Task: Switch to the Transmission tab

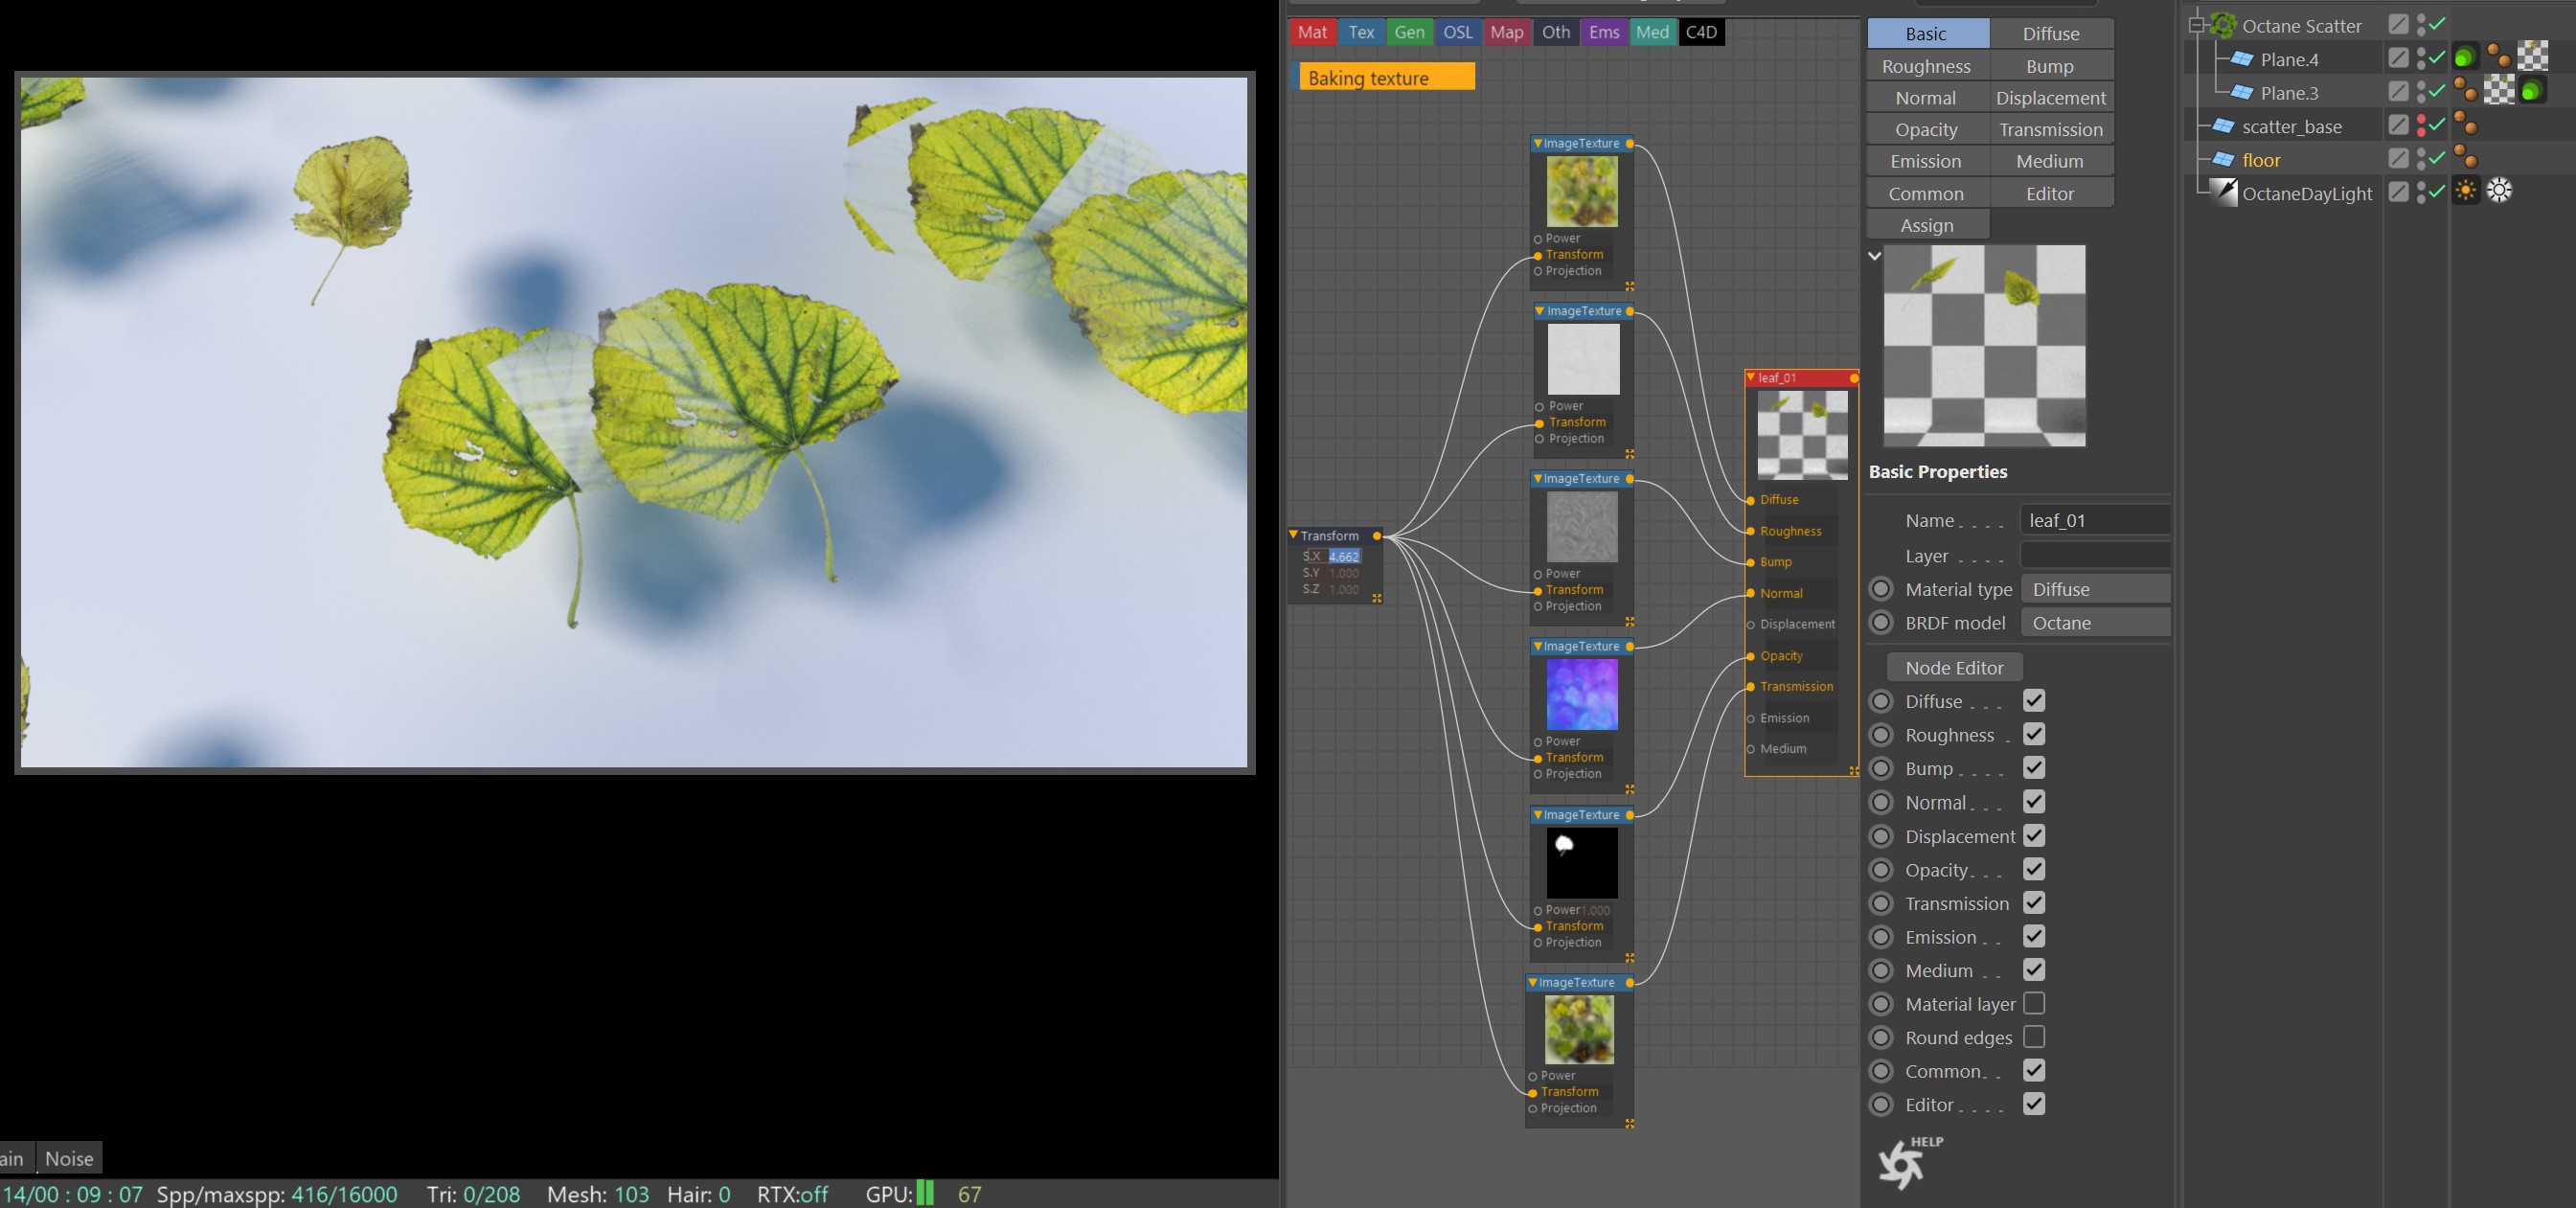Action: point(2051,129)
